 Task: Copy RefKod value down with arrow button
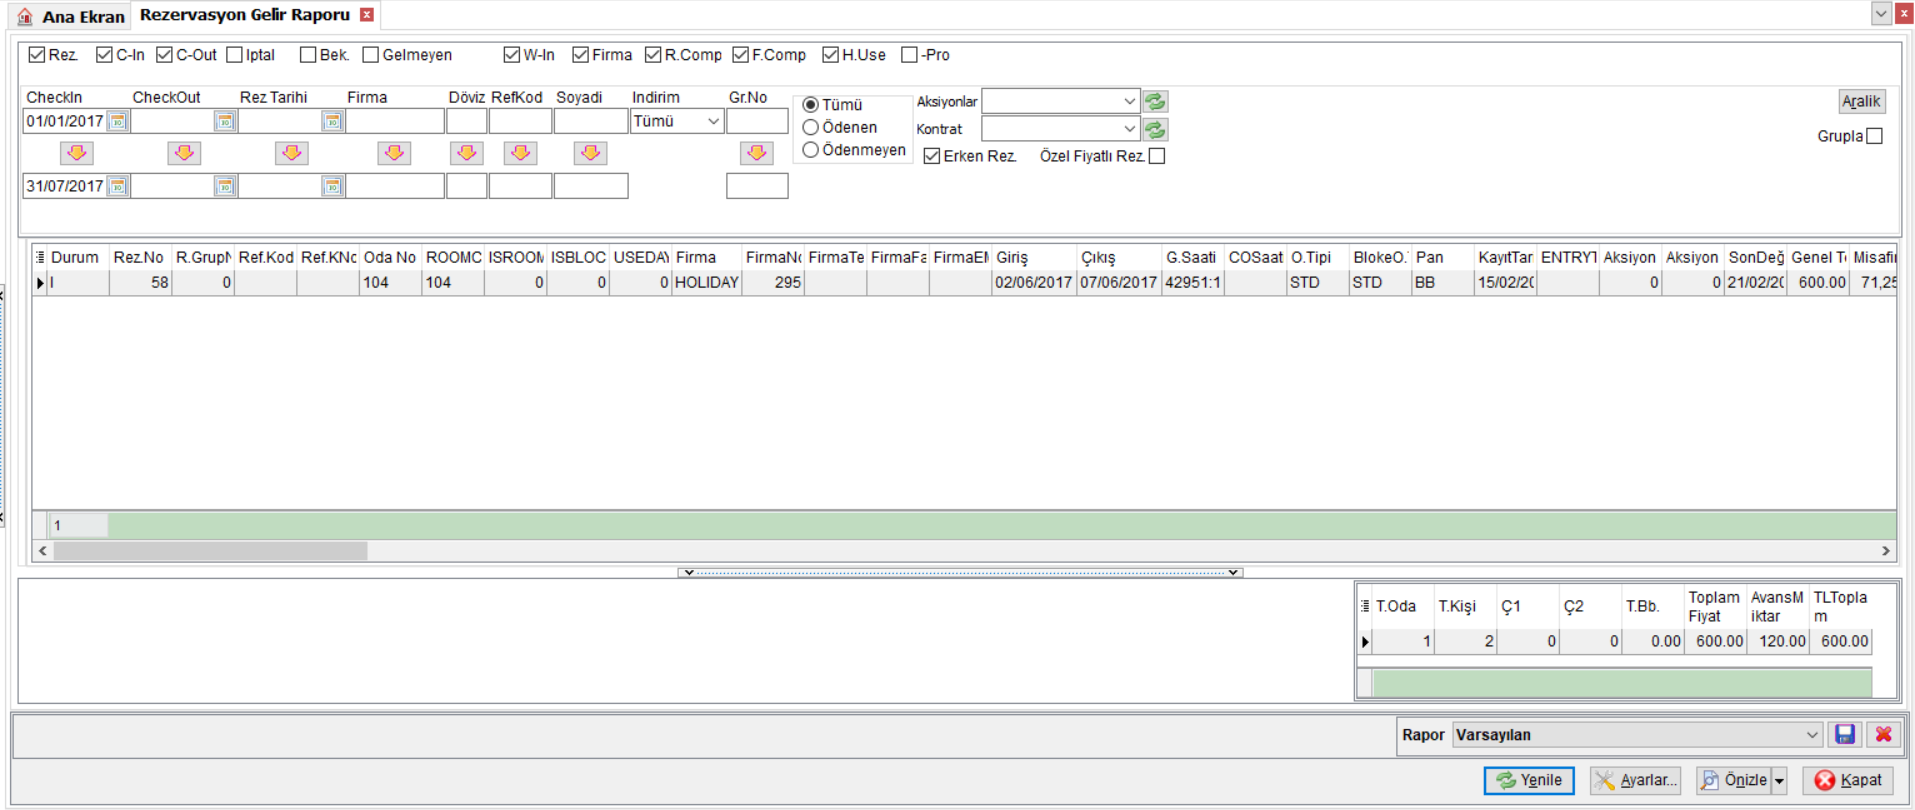pyautogui.click(x=521, y=153)
